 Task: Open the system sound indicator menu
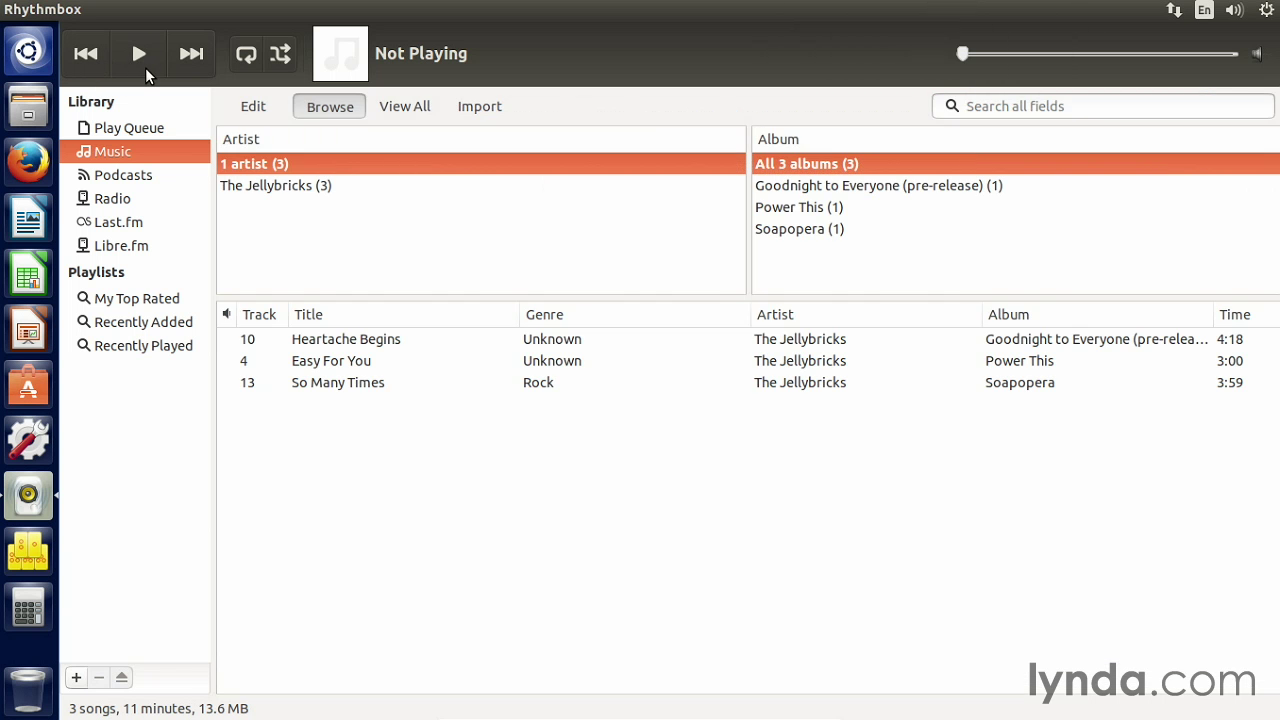(x=1234, y=10)
